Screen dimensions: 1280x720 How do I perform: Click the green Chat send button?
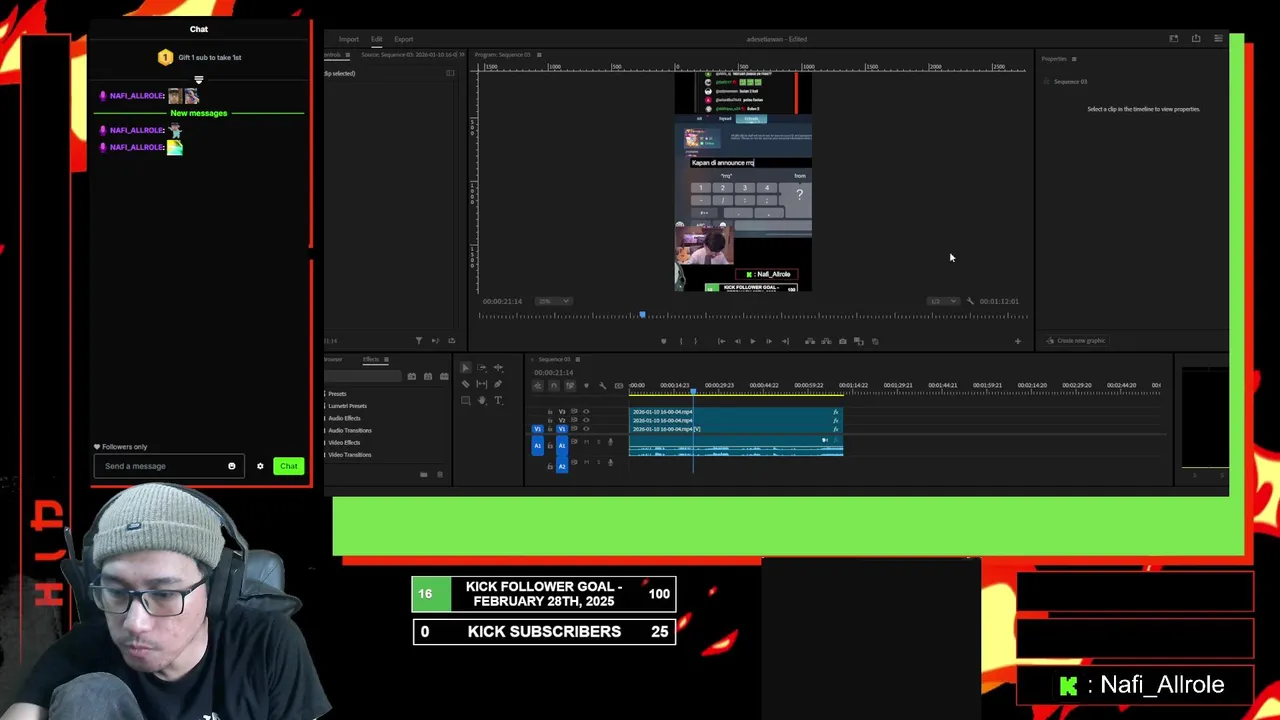point(288,466)
